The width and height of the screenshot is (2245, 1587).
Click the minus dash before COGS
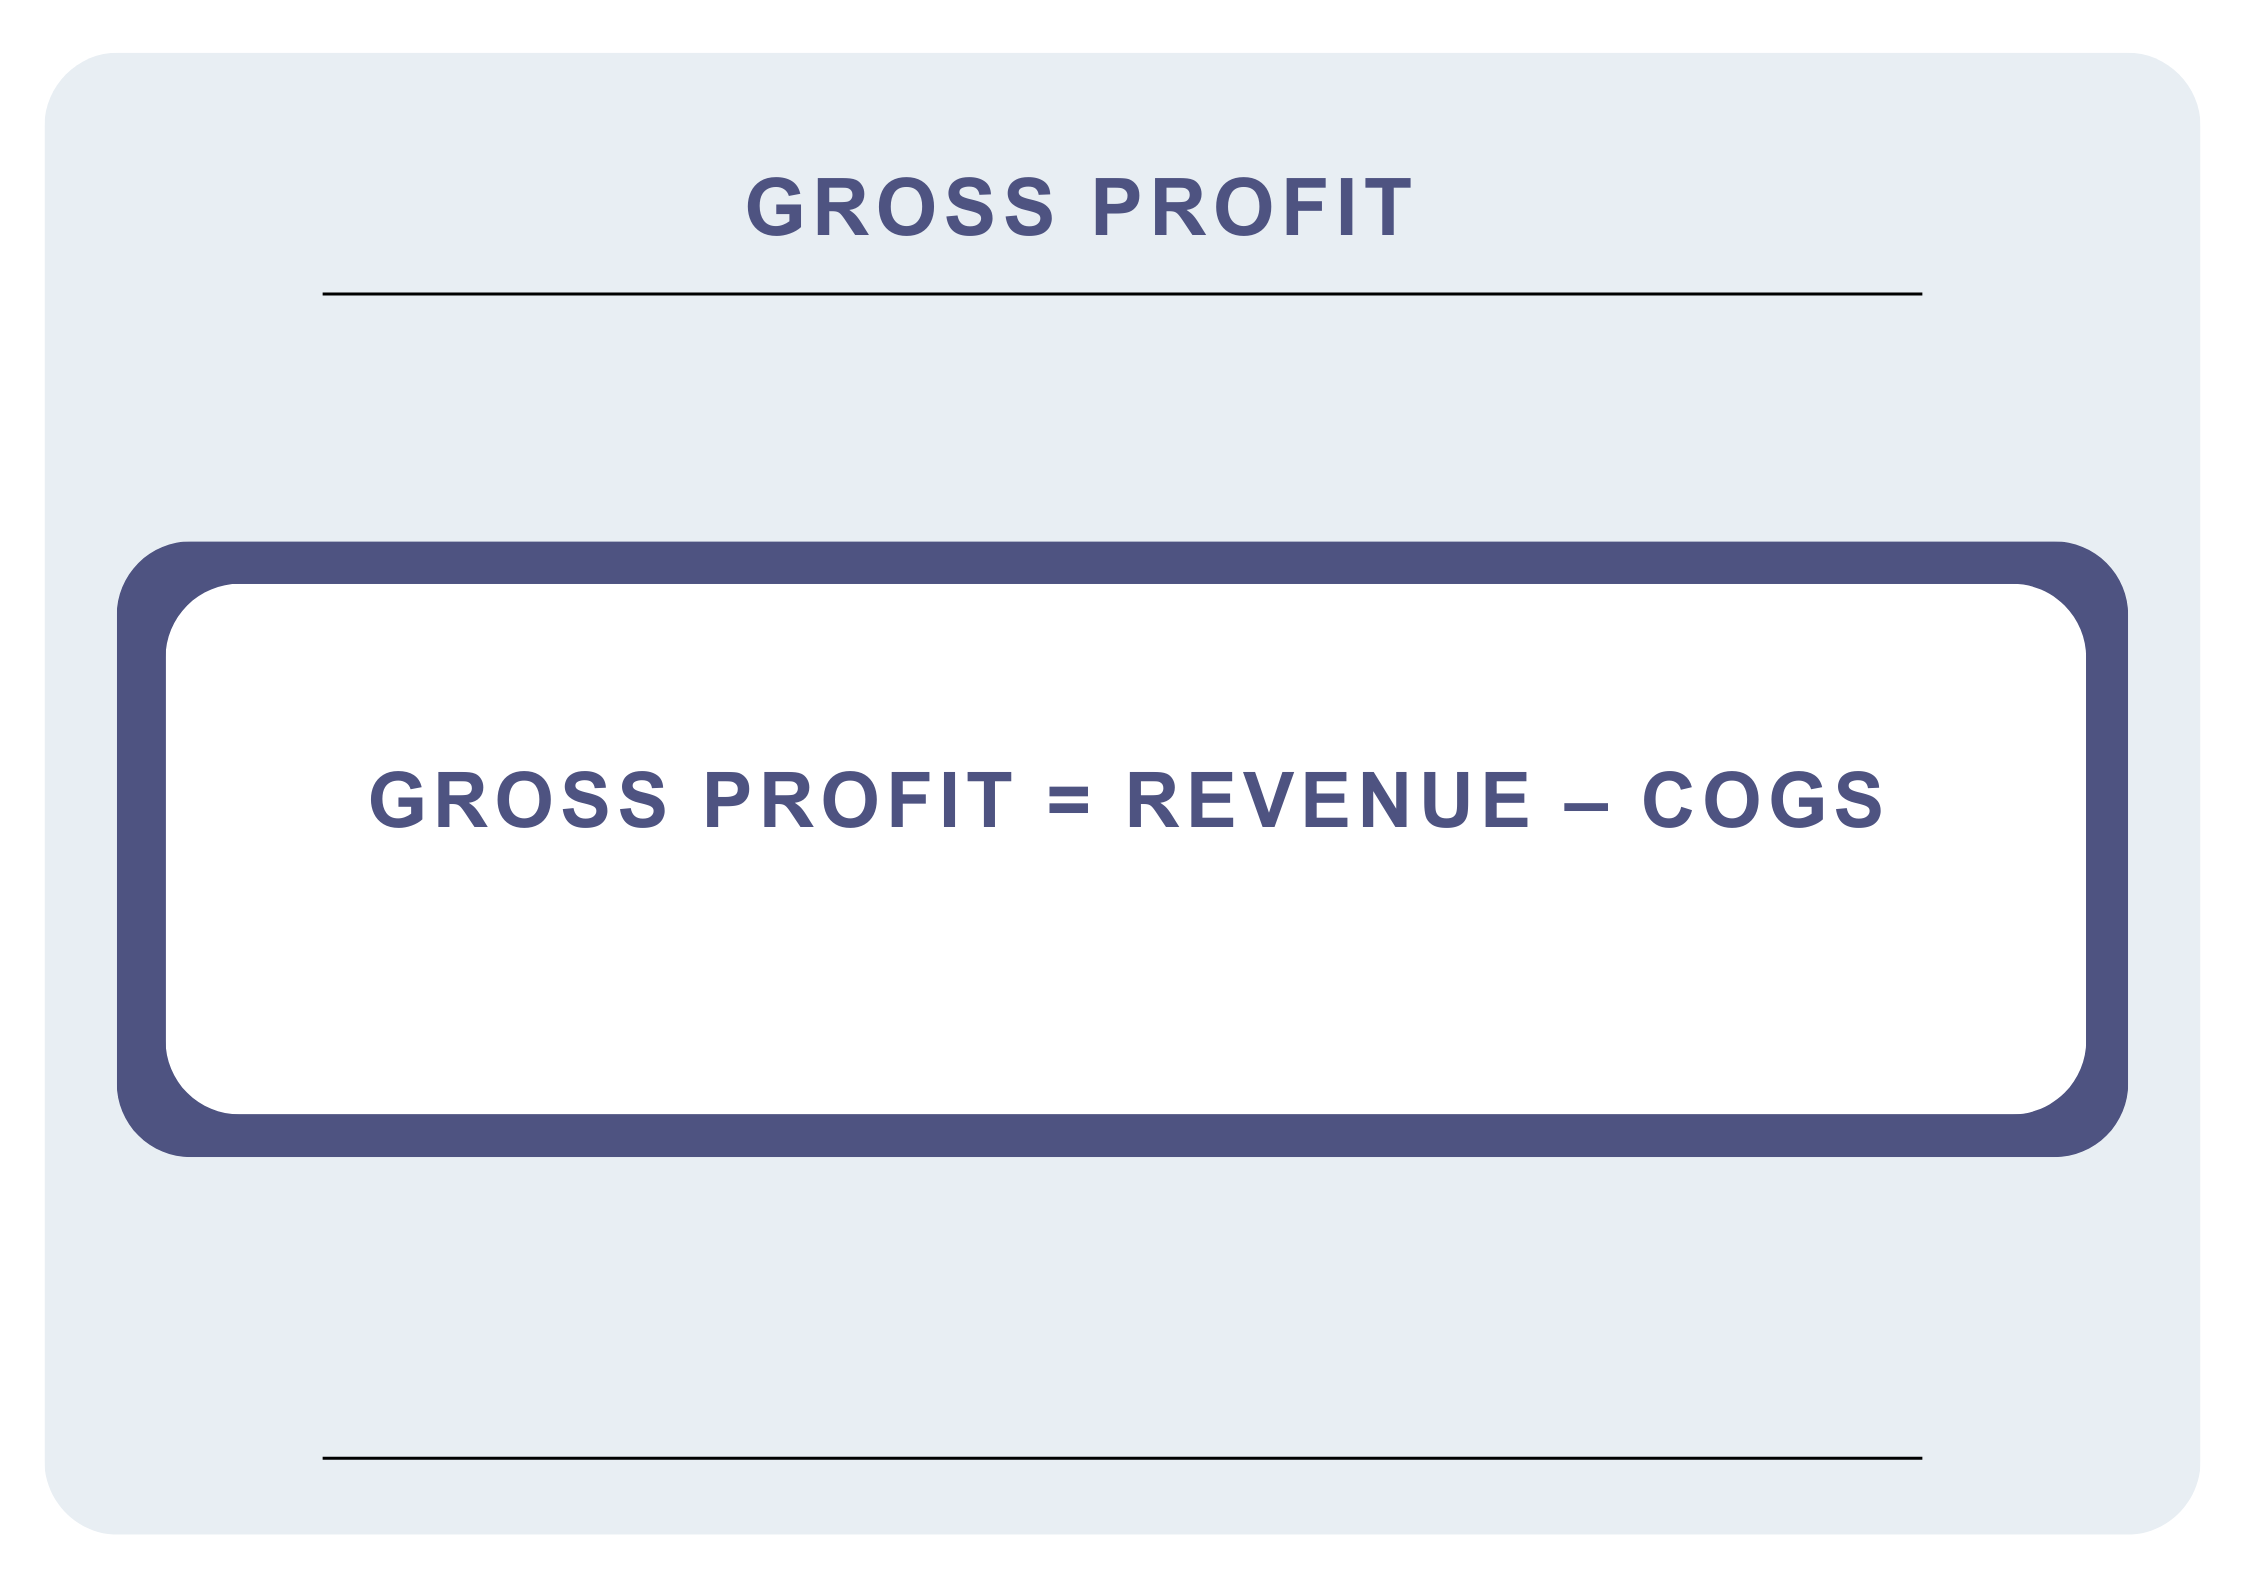pos(1585,807)
